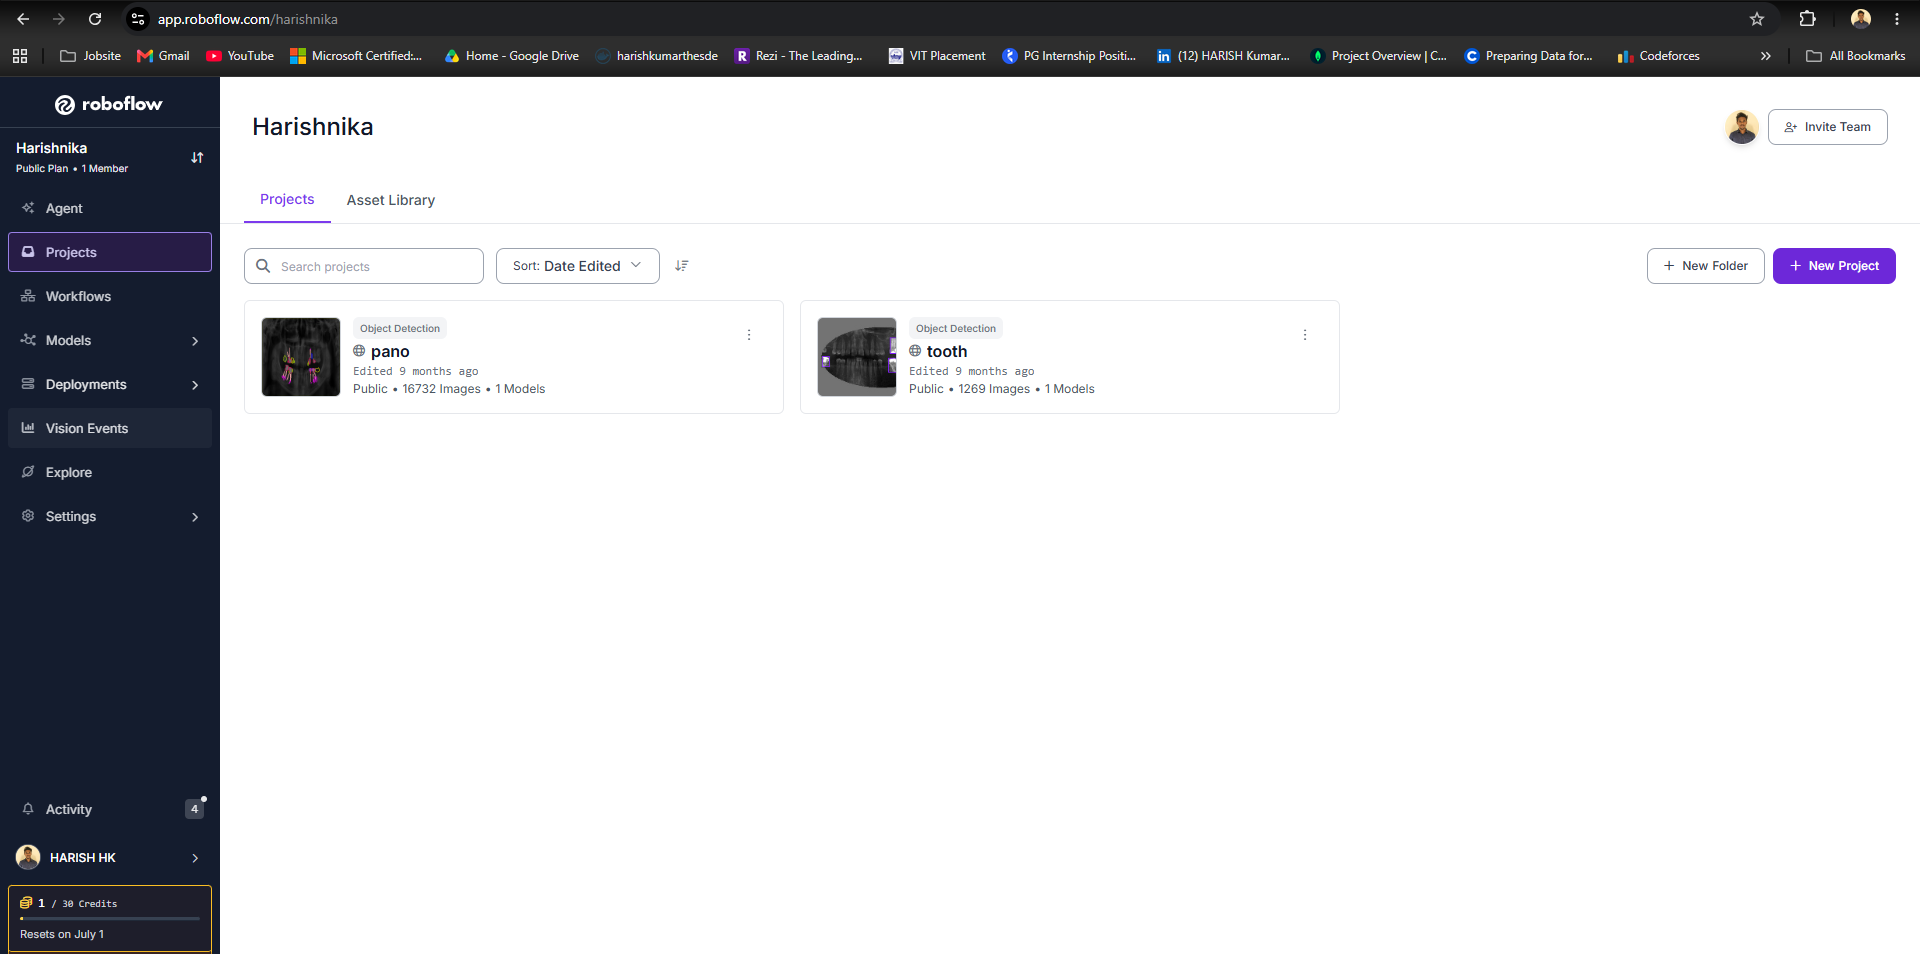
Task: Open Explore in the sidebar
Action: [x=110, y=472]
